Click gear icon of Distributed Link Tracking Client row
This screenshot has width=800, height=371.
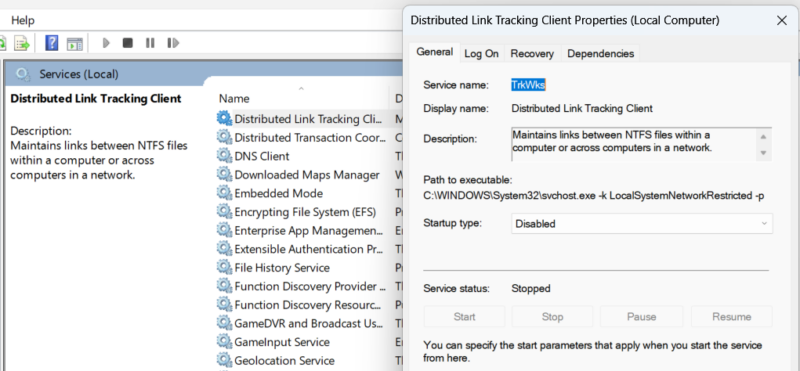click(224, 118)
